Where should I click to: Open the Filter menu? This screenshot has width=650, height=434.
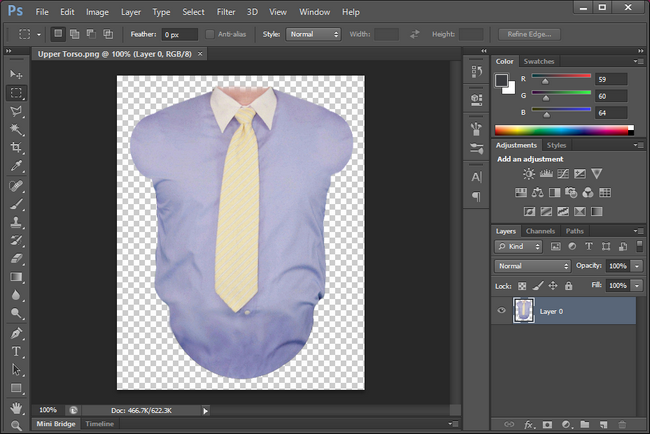pyautogui.click(x=226, y=12)
